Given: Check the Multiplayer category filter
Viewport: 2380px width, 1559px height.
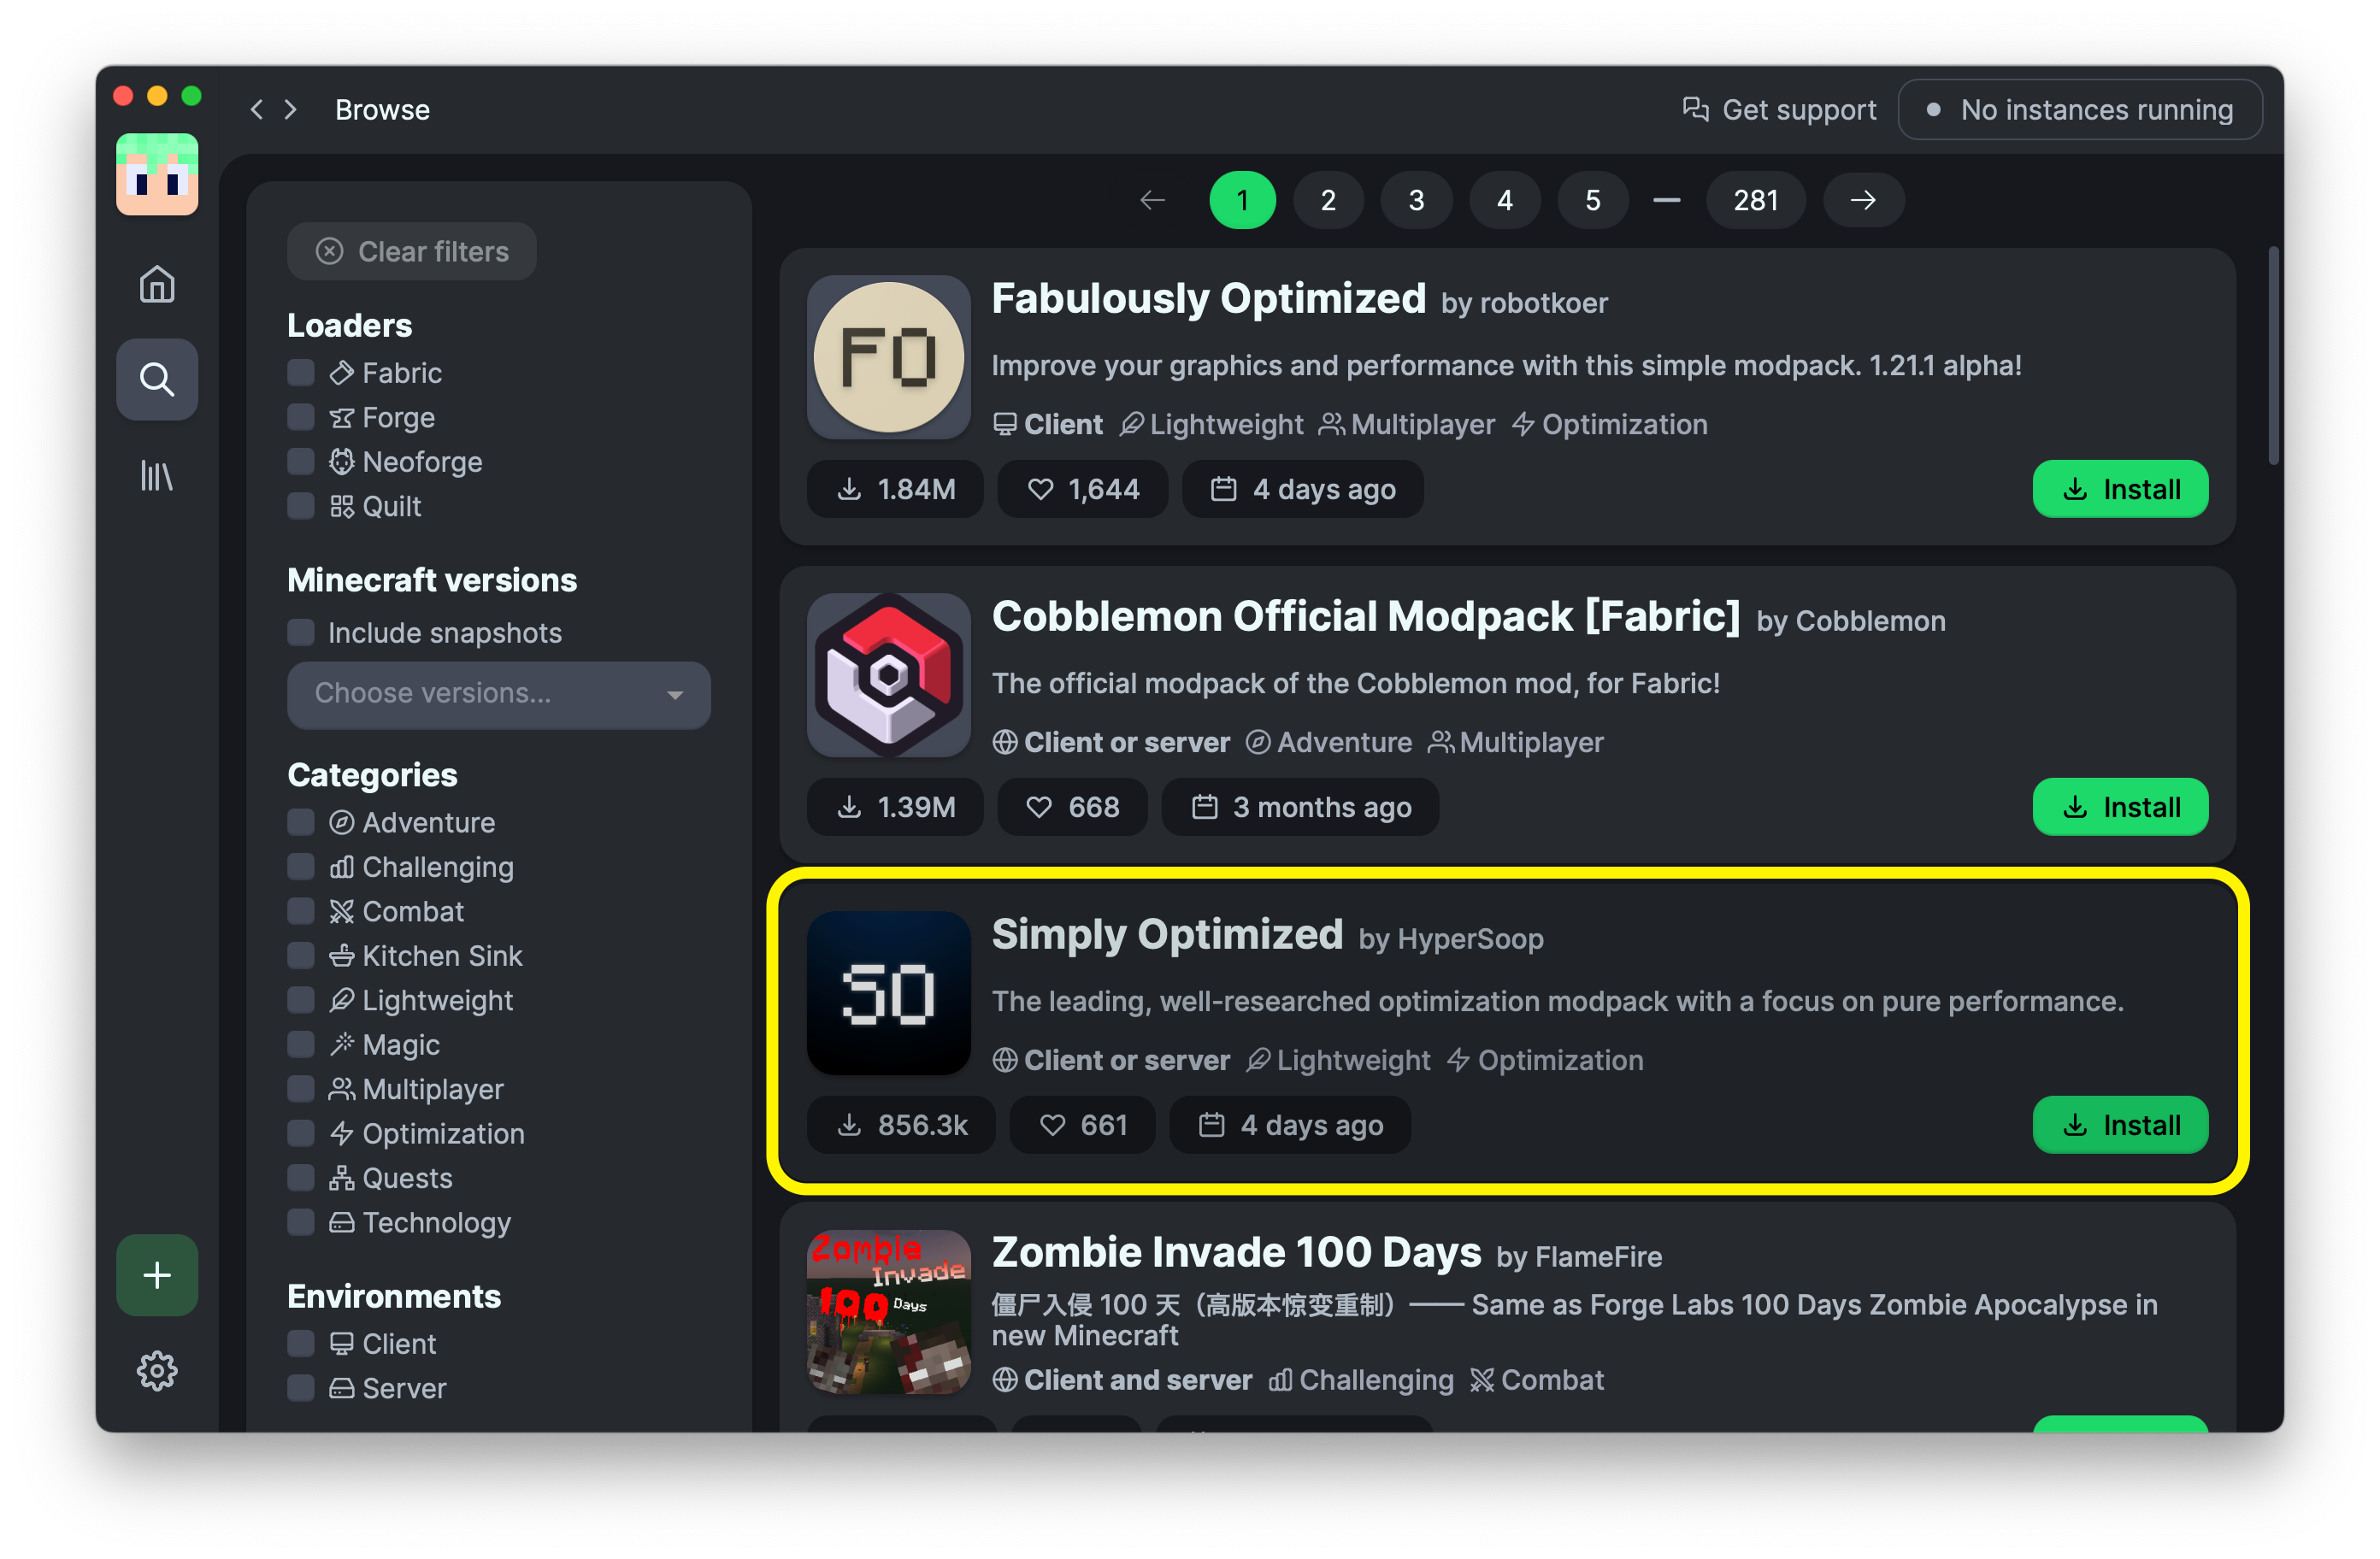Looking at the screenshot, I should 301,1089.
